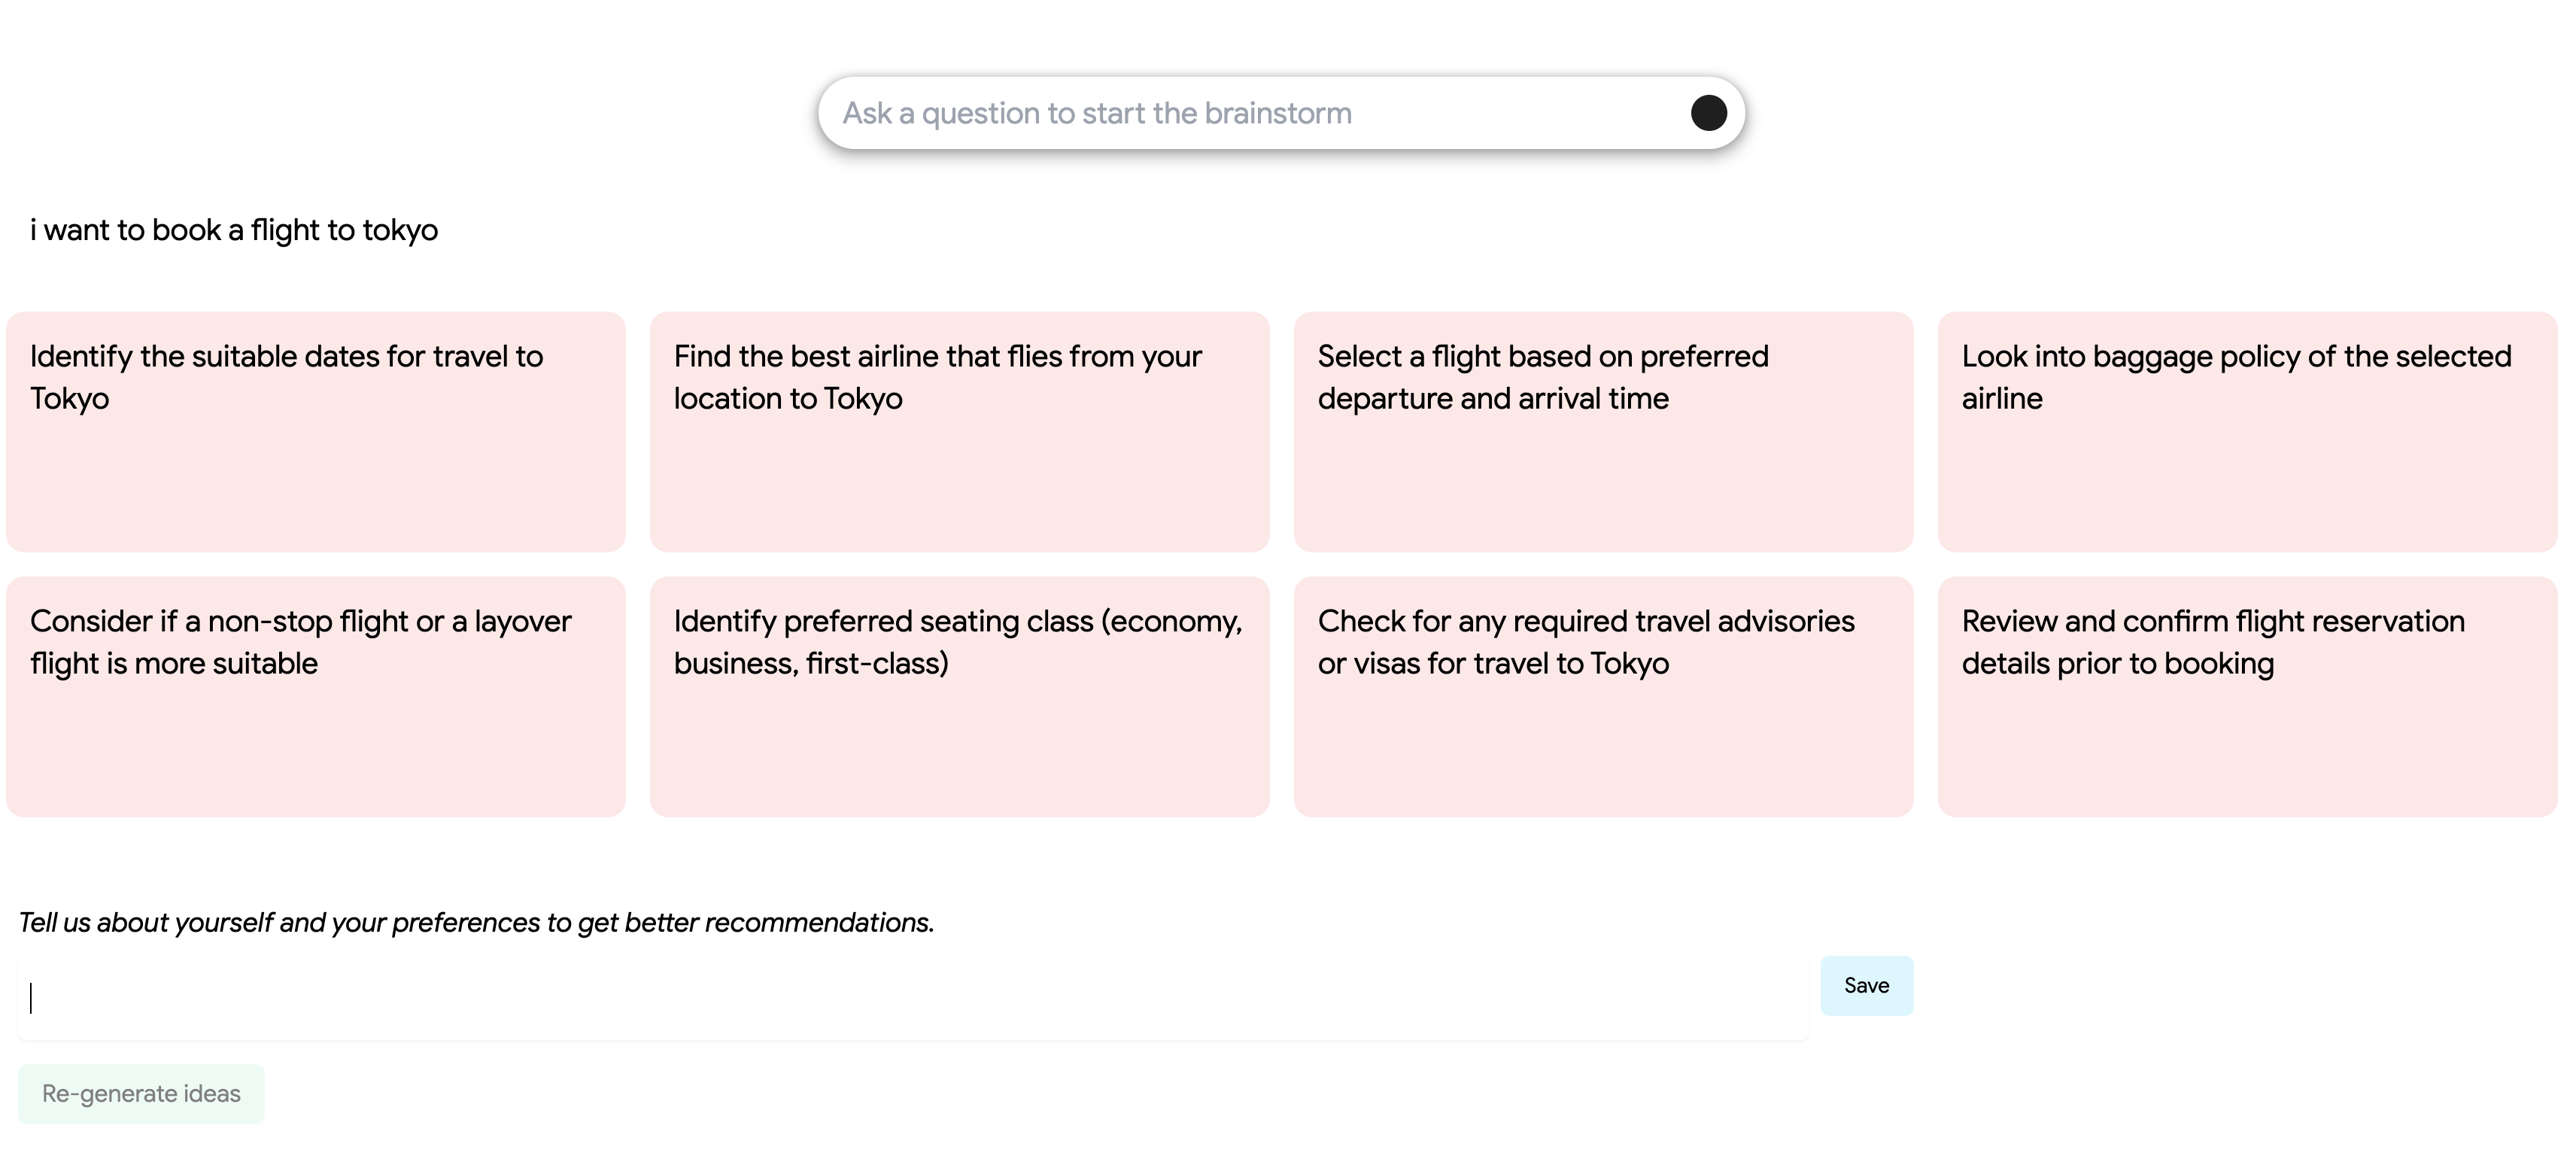Click the 'departure and arrival time' text
Image resolution: width=2576 pixels, height=1162 pixels.
(x=1493, y=399)
